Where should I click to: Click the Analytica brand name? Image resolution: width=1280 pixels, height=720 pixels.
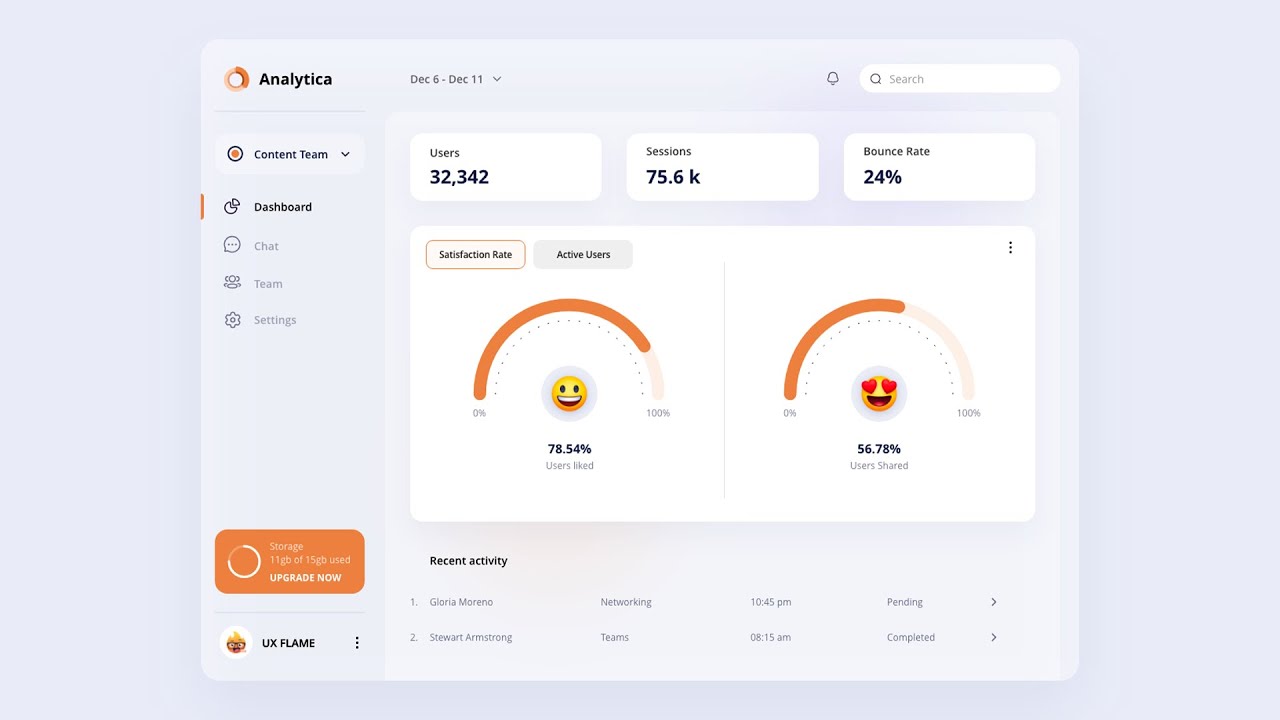[295, 79]
